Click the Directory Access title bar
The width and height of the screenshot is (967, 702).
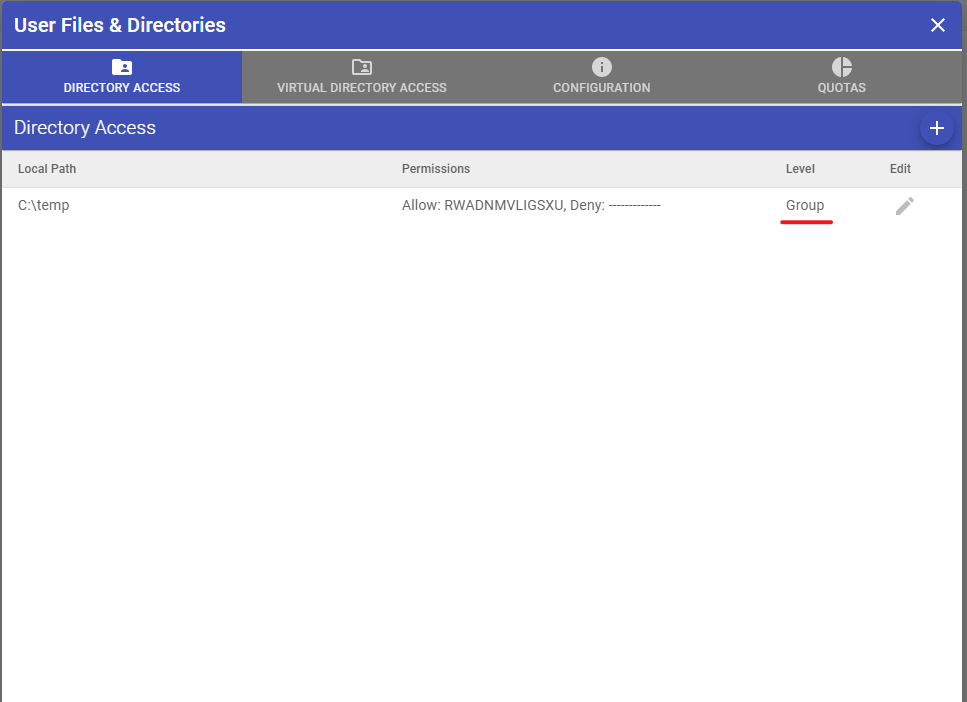point(84,127)
